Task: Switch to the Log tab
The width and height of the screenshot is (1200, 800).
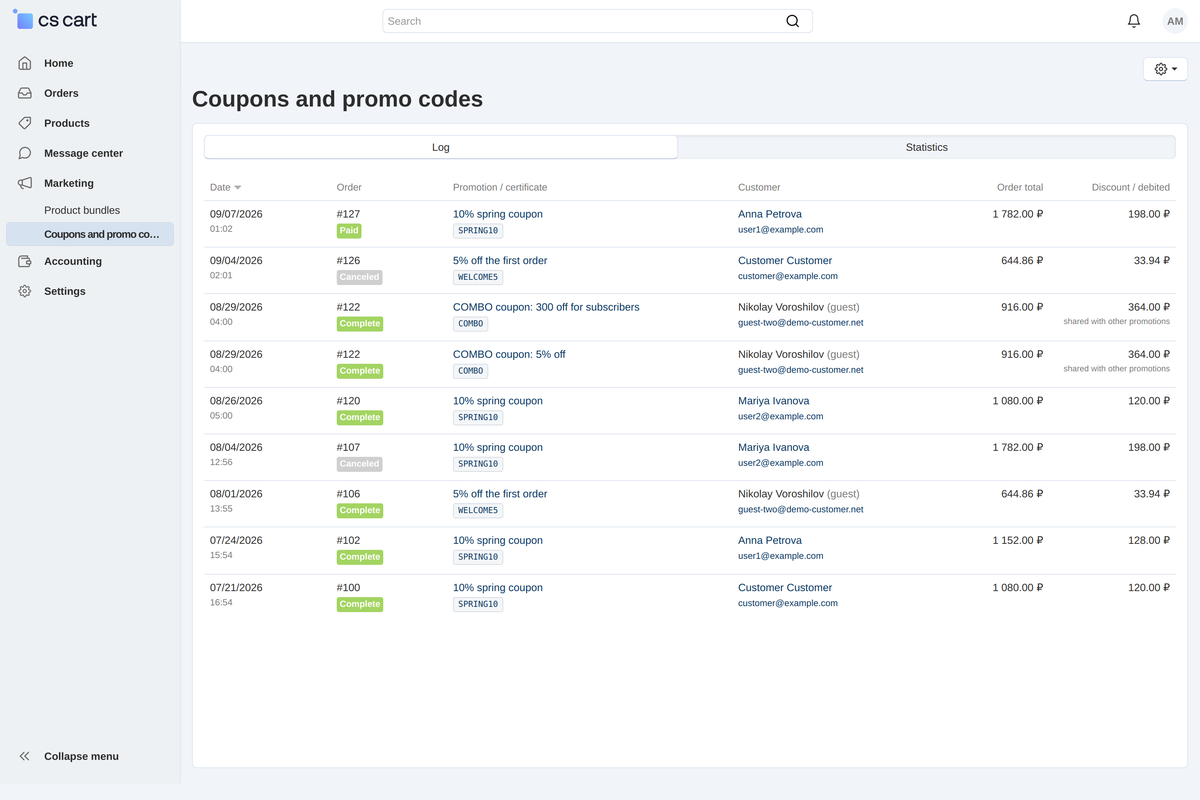Action: (441, 147)
